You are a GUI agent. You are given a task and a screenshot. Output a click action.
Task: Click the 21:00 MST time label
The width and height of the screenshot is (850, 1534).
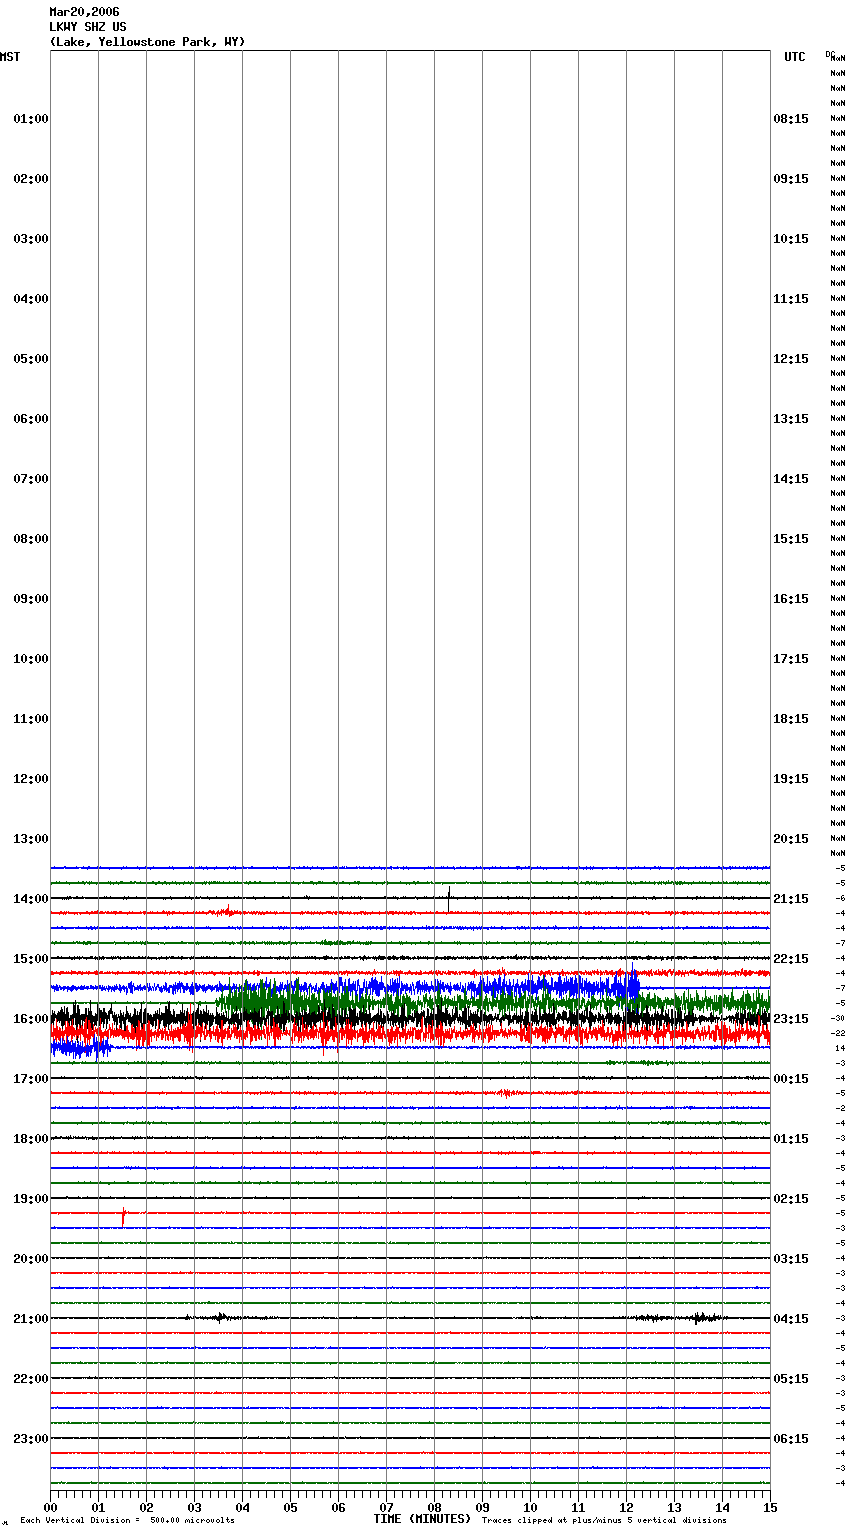point(31,1319)
